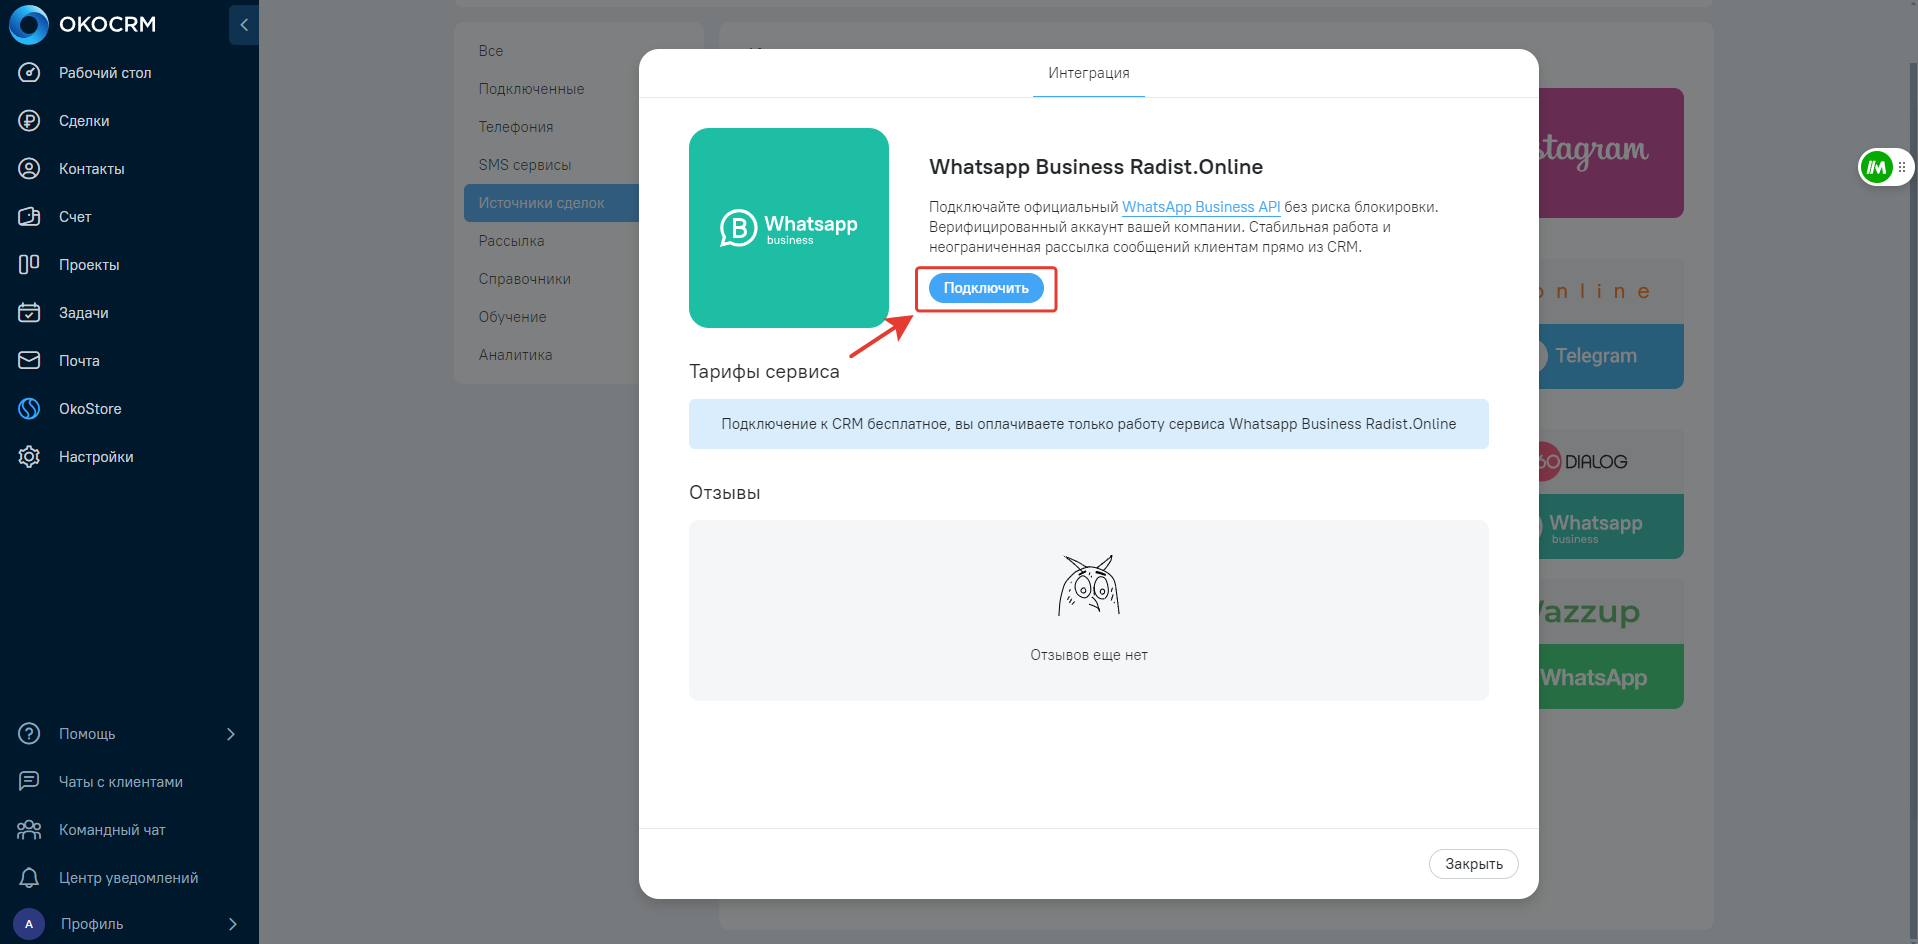Click the Закрыть button
The width and height of the screenshot is (1918, 944).
click(x=1474, y=864)
